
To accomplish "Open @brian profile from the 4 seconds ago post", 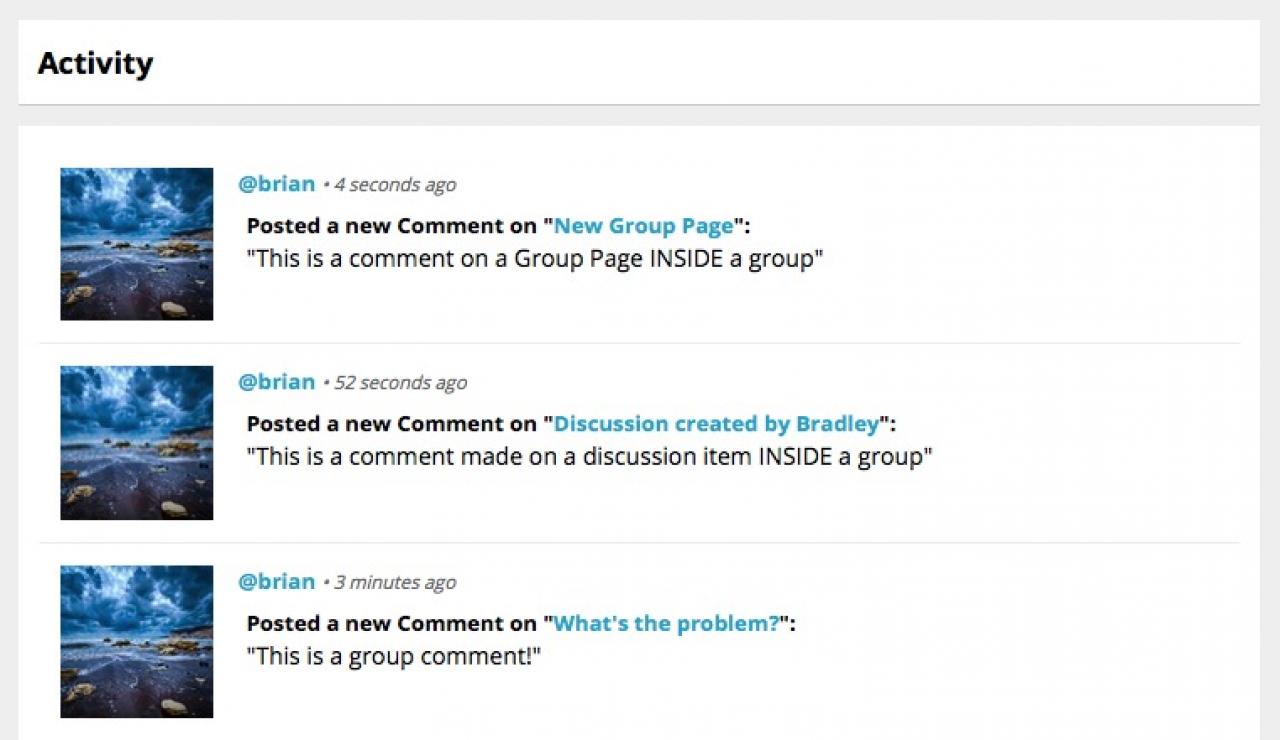I will 277,184.
